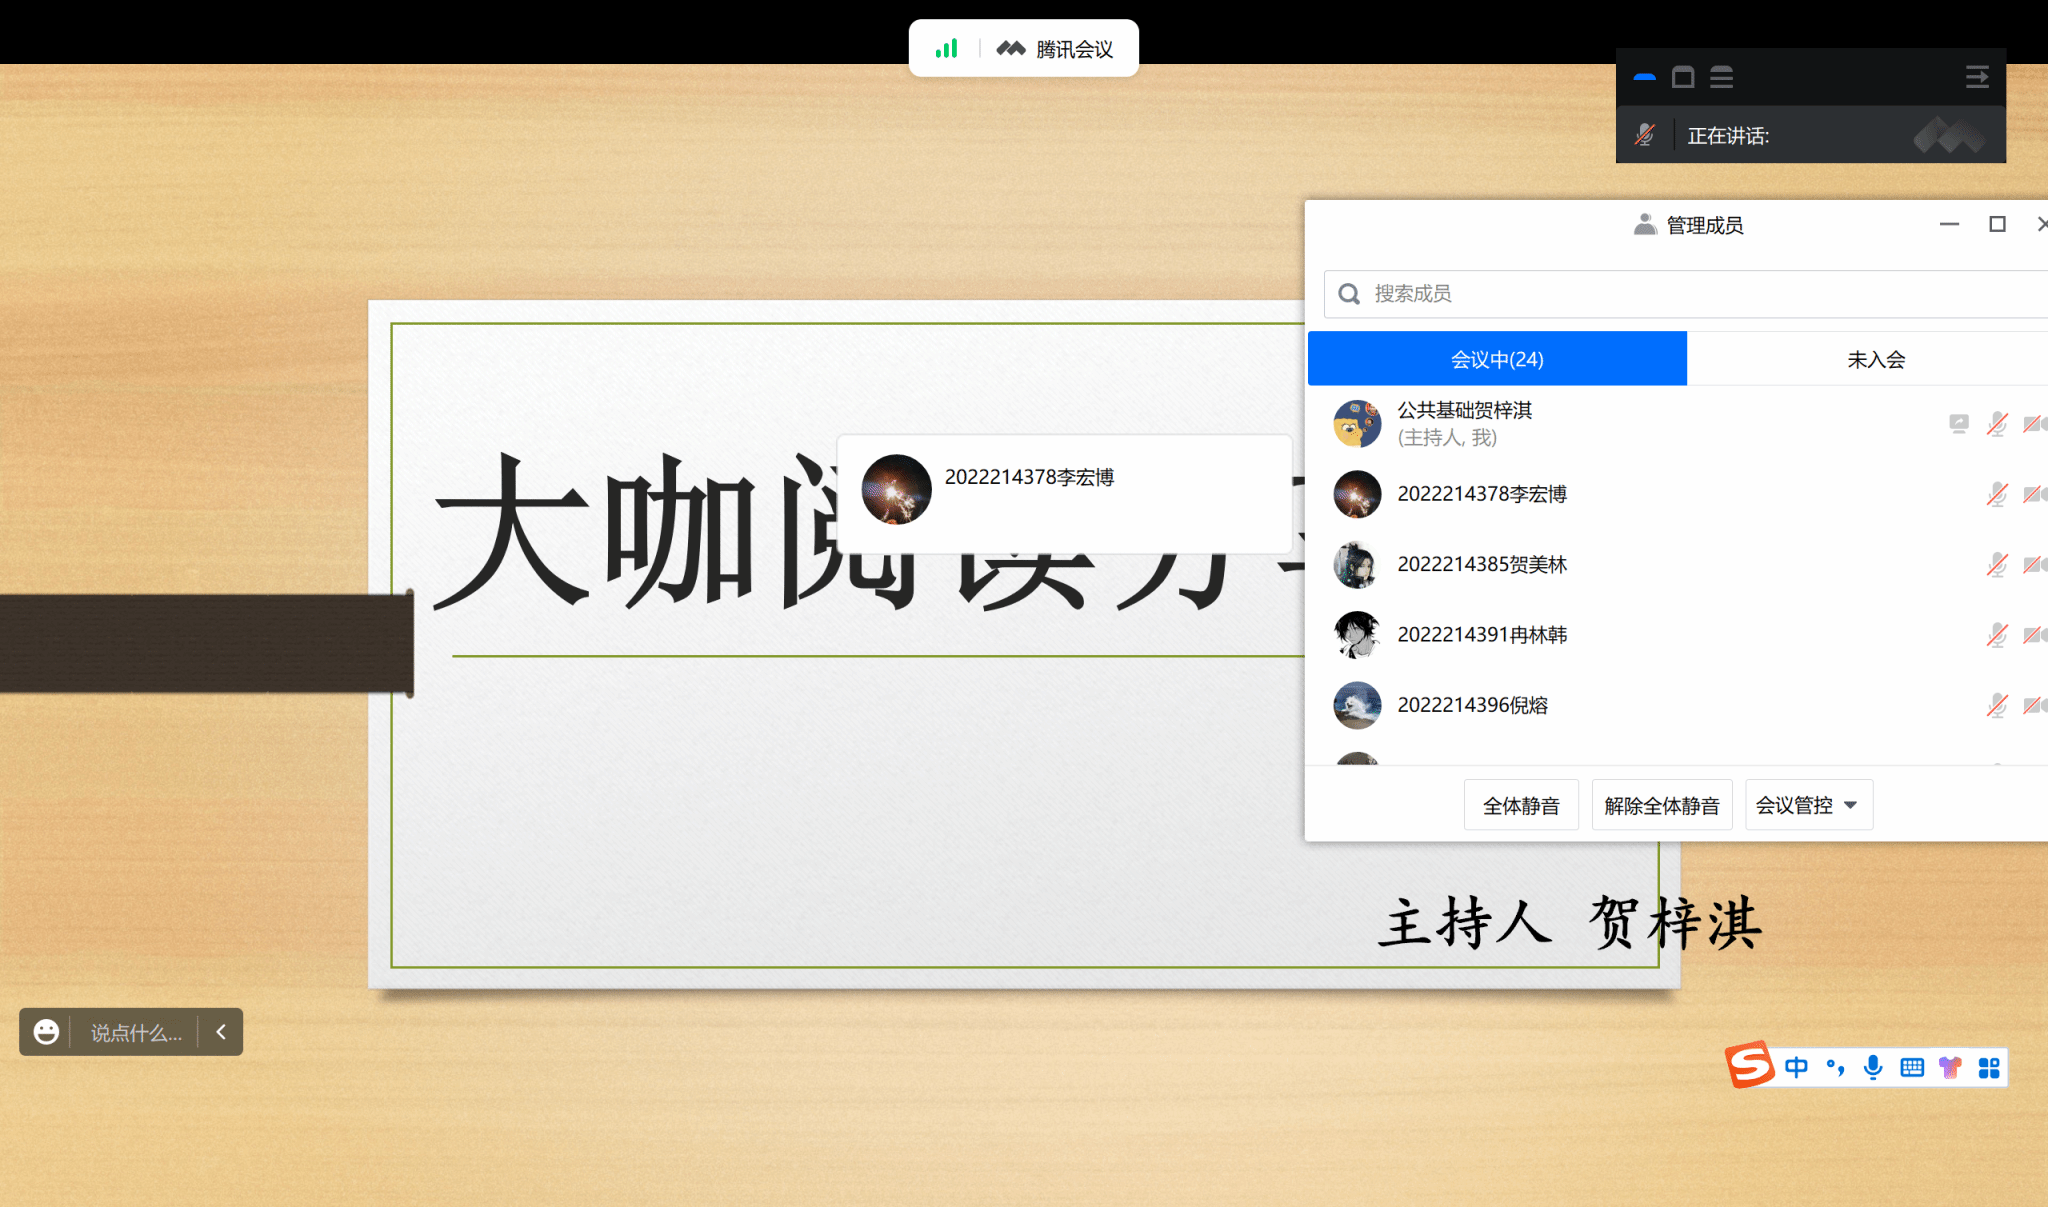2048x1207 pixels.
Task: Switch speaker window to list view
Action: tap(1721, 77)
